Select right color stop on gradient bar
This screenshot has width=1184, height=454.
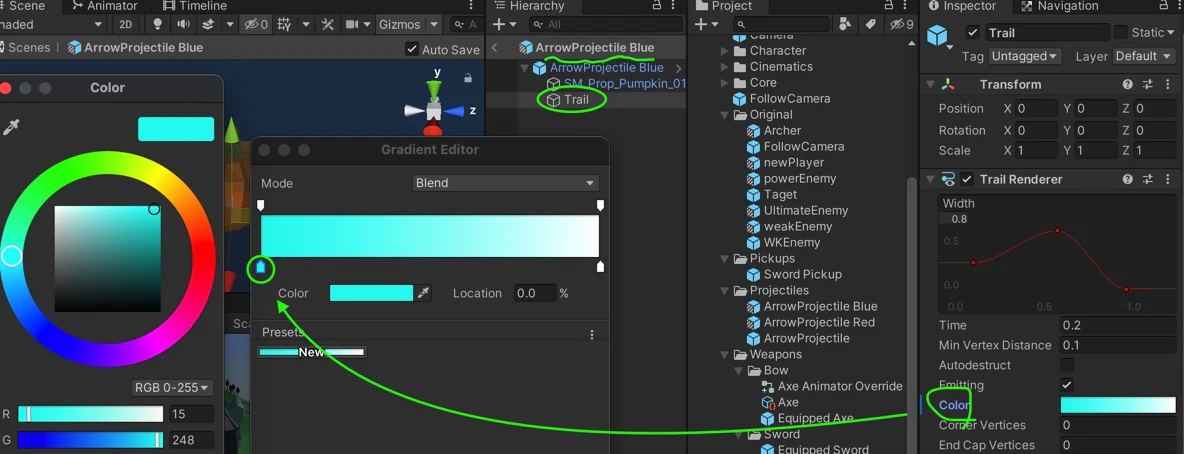[600, 267]
